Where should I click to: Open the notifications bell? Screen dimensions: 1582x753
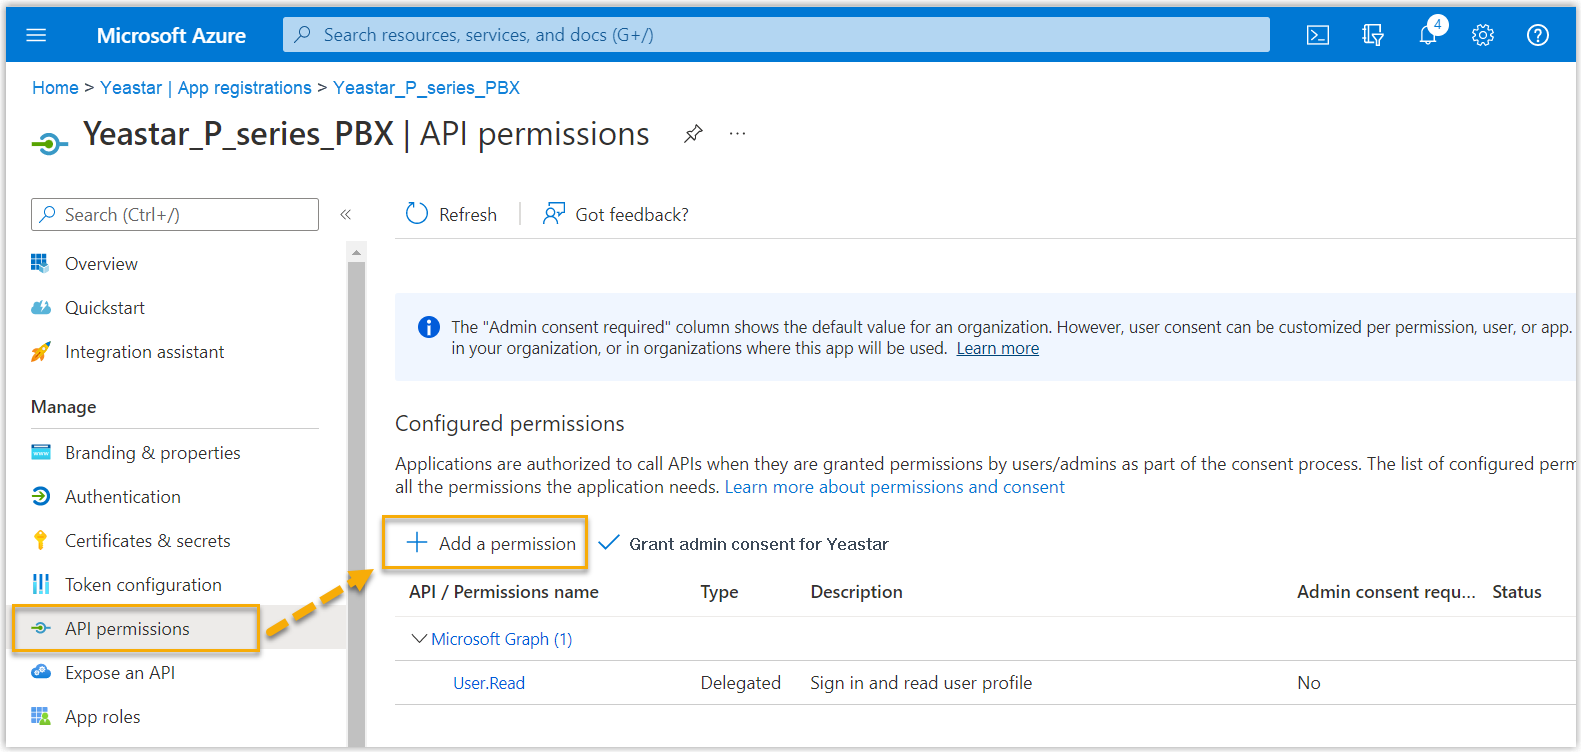pos(1428,35)
